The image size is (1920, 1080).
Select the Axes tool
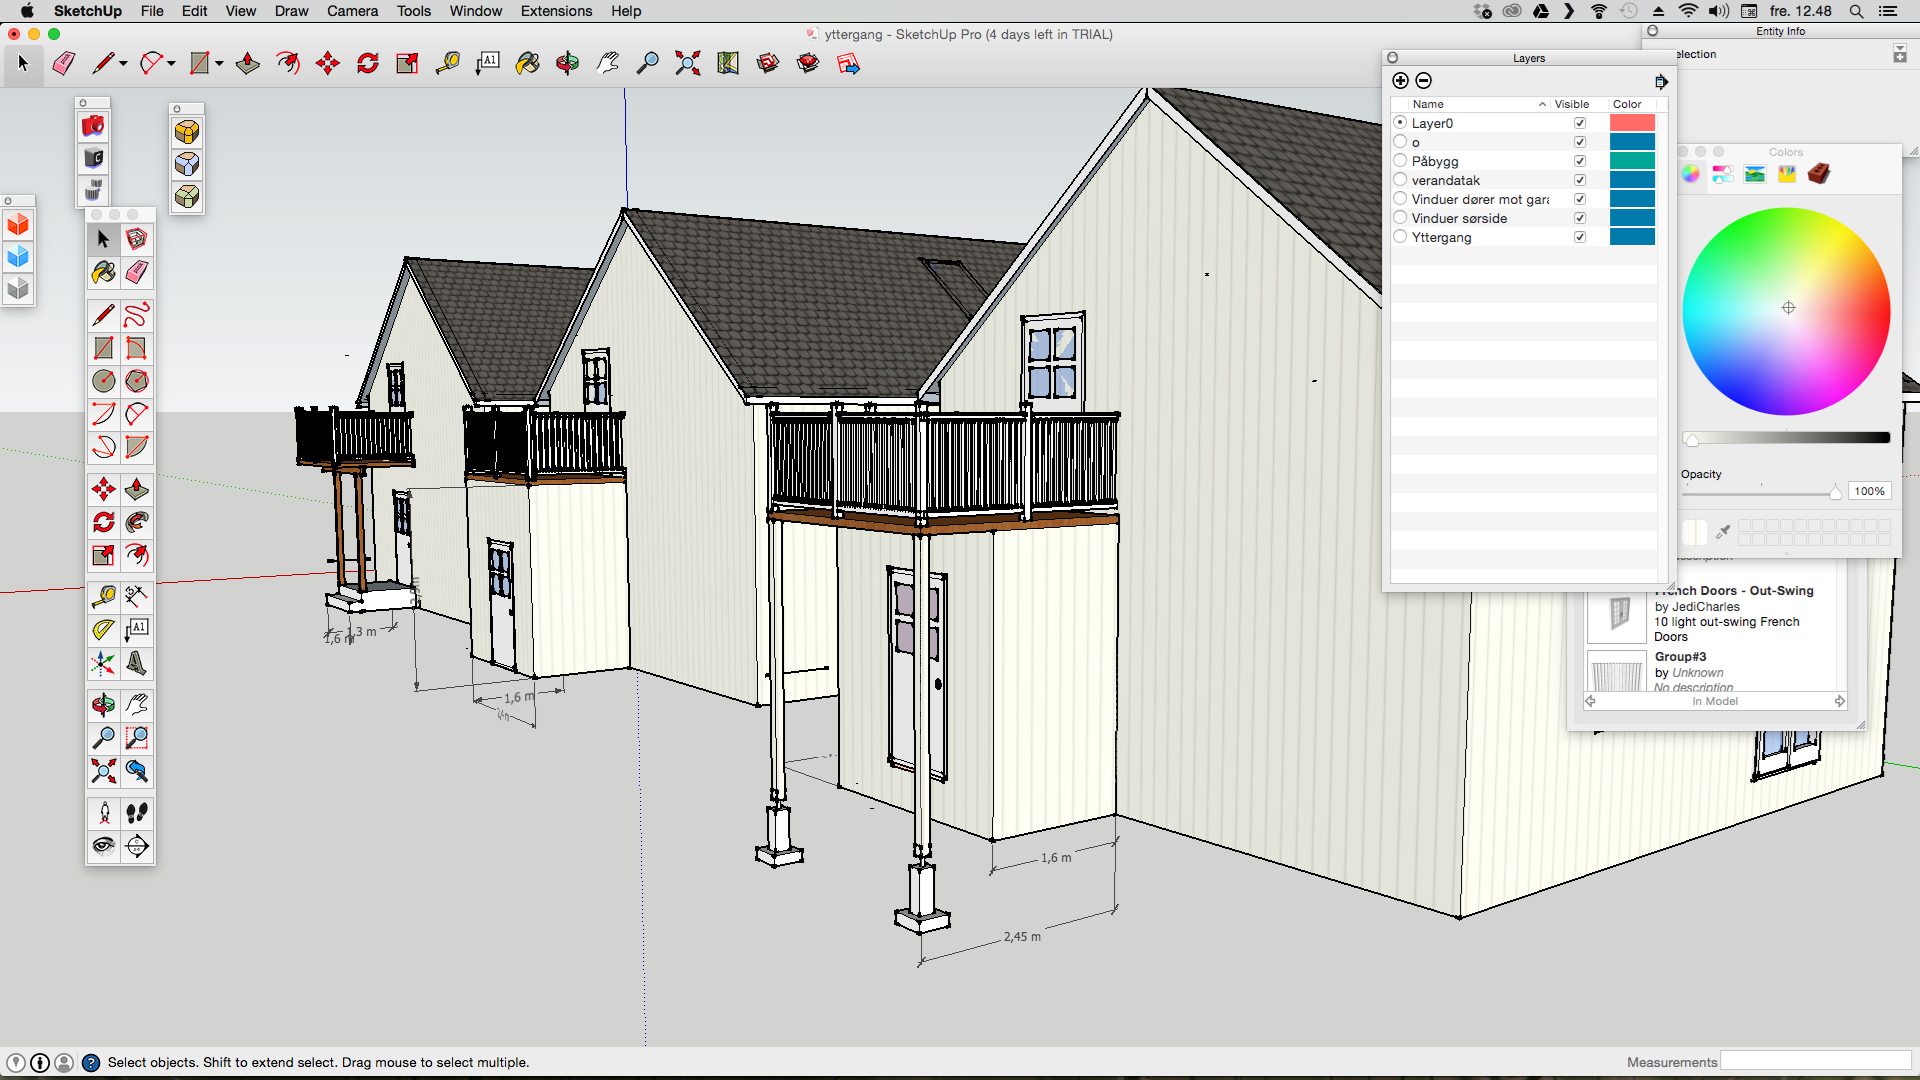click(x=104, y=663)
